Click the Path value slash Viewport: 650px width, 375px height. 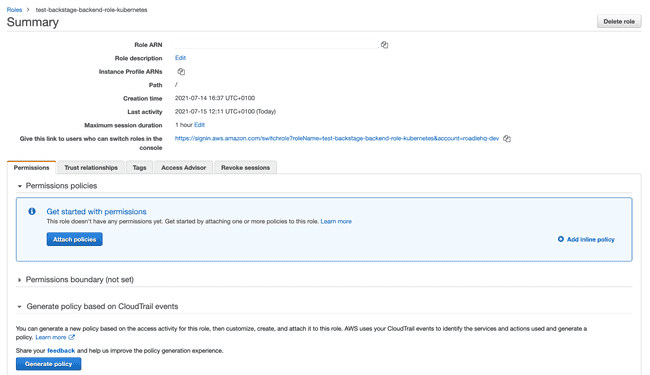176,85
